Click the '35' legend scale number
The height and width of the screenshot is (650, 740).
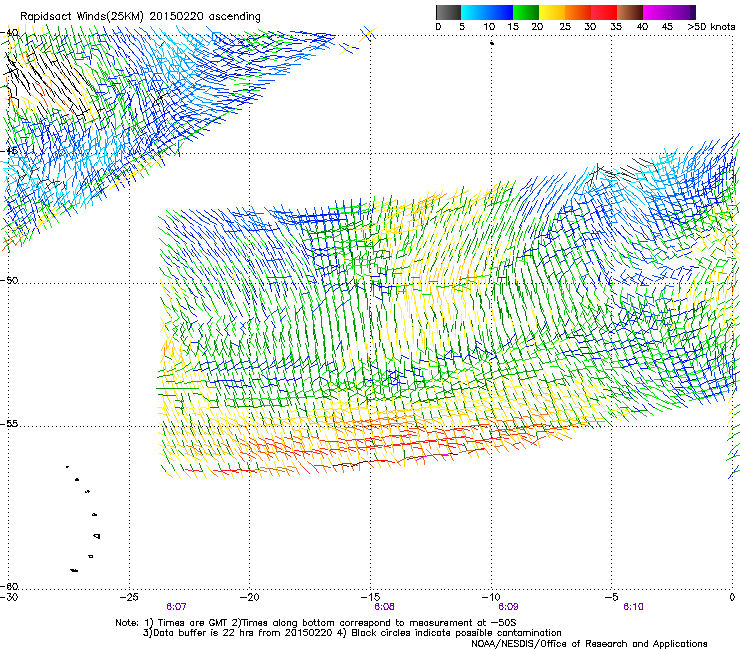click(616, 27)
